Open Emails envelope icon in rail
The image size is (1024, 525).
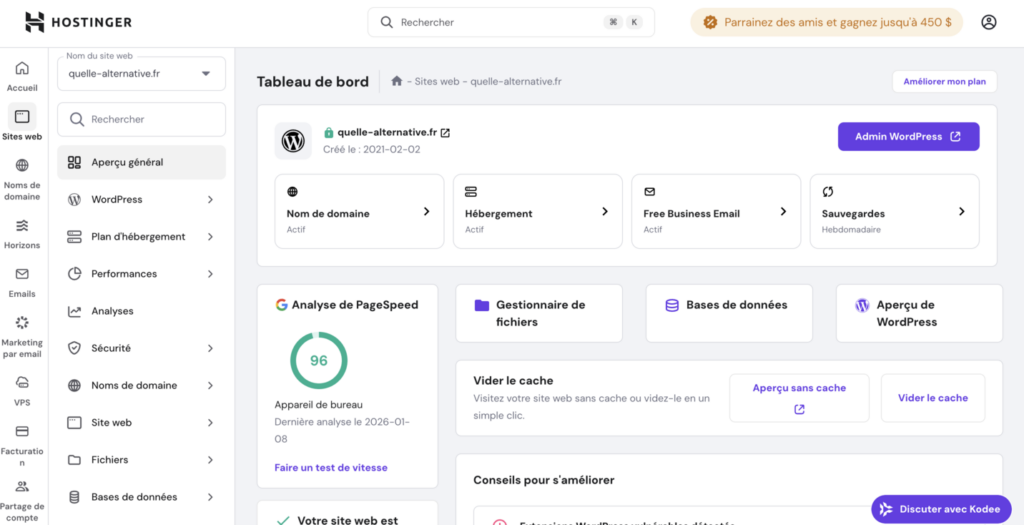22,274
